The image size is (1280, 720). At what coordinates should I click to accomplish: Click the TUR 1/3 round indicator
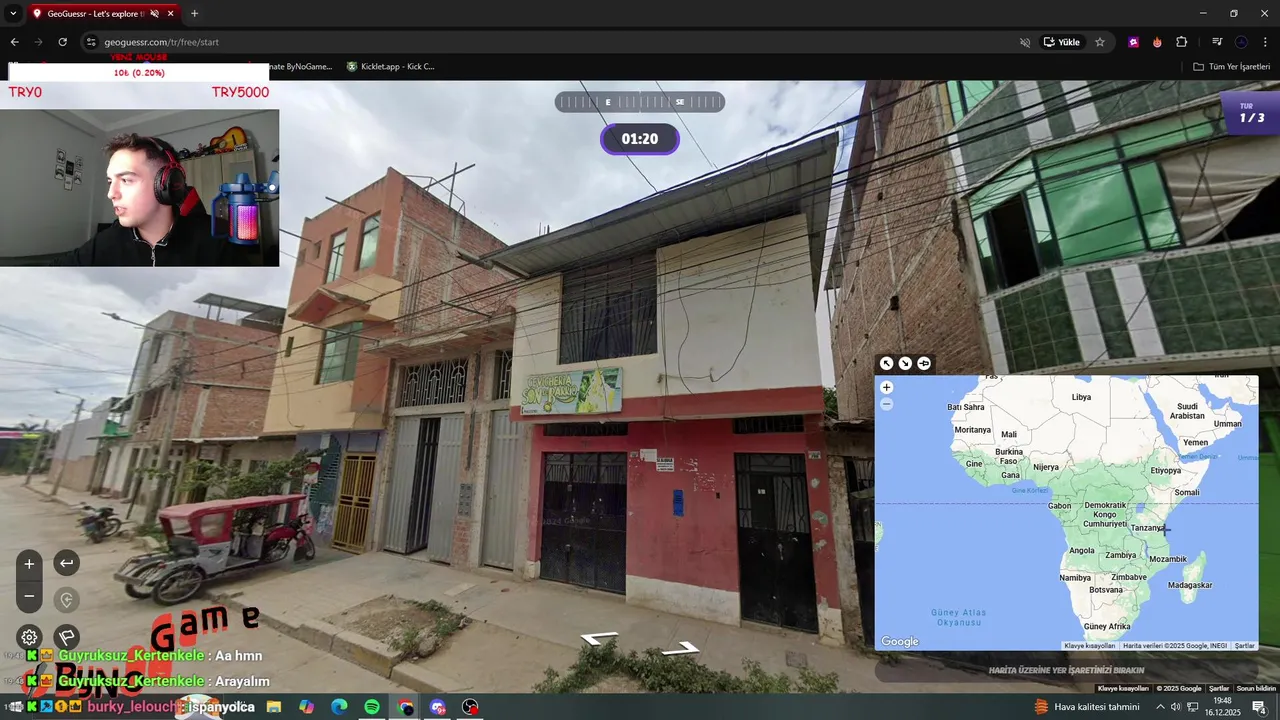click(1252, 113)
